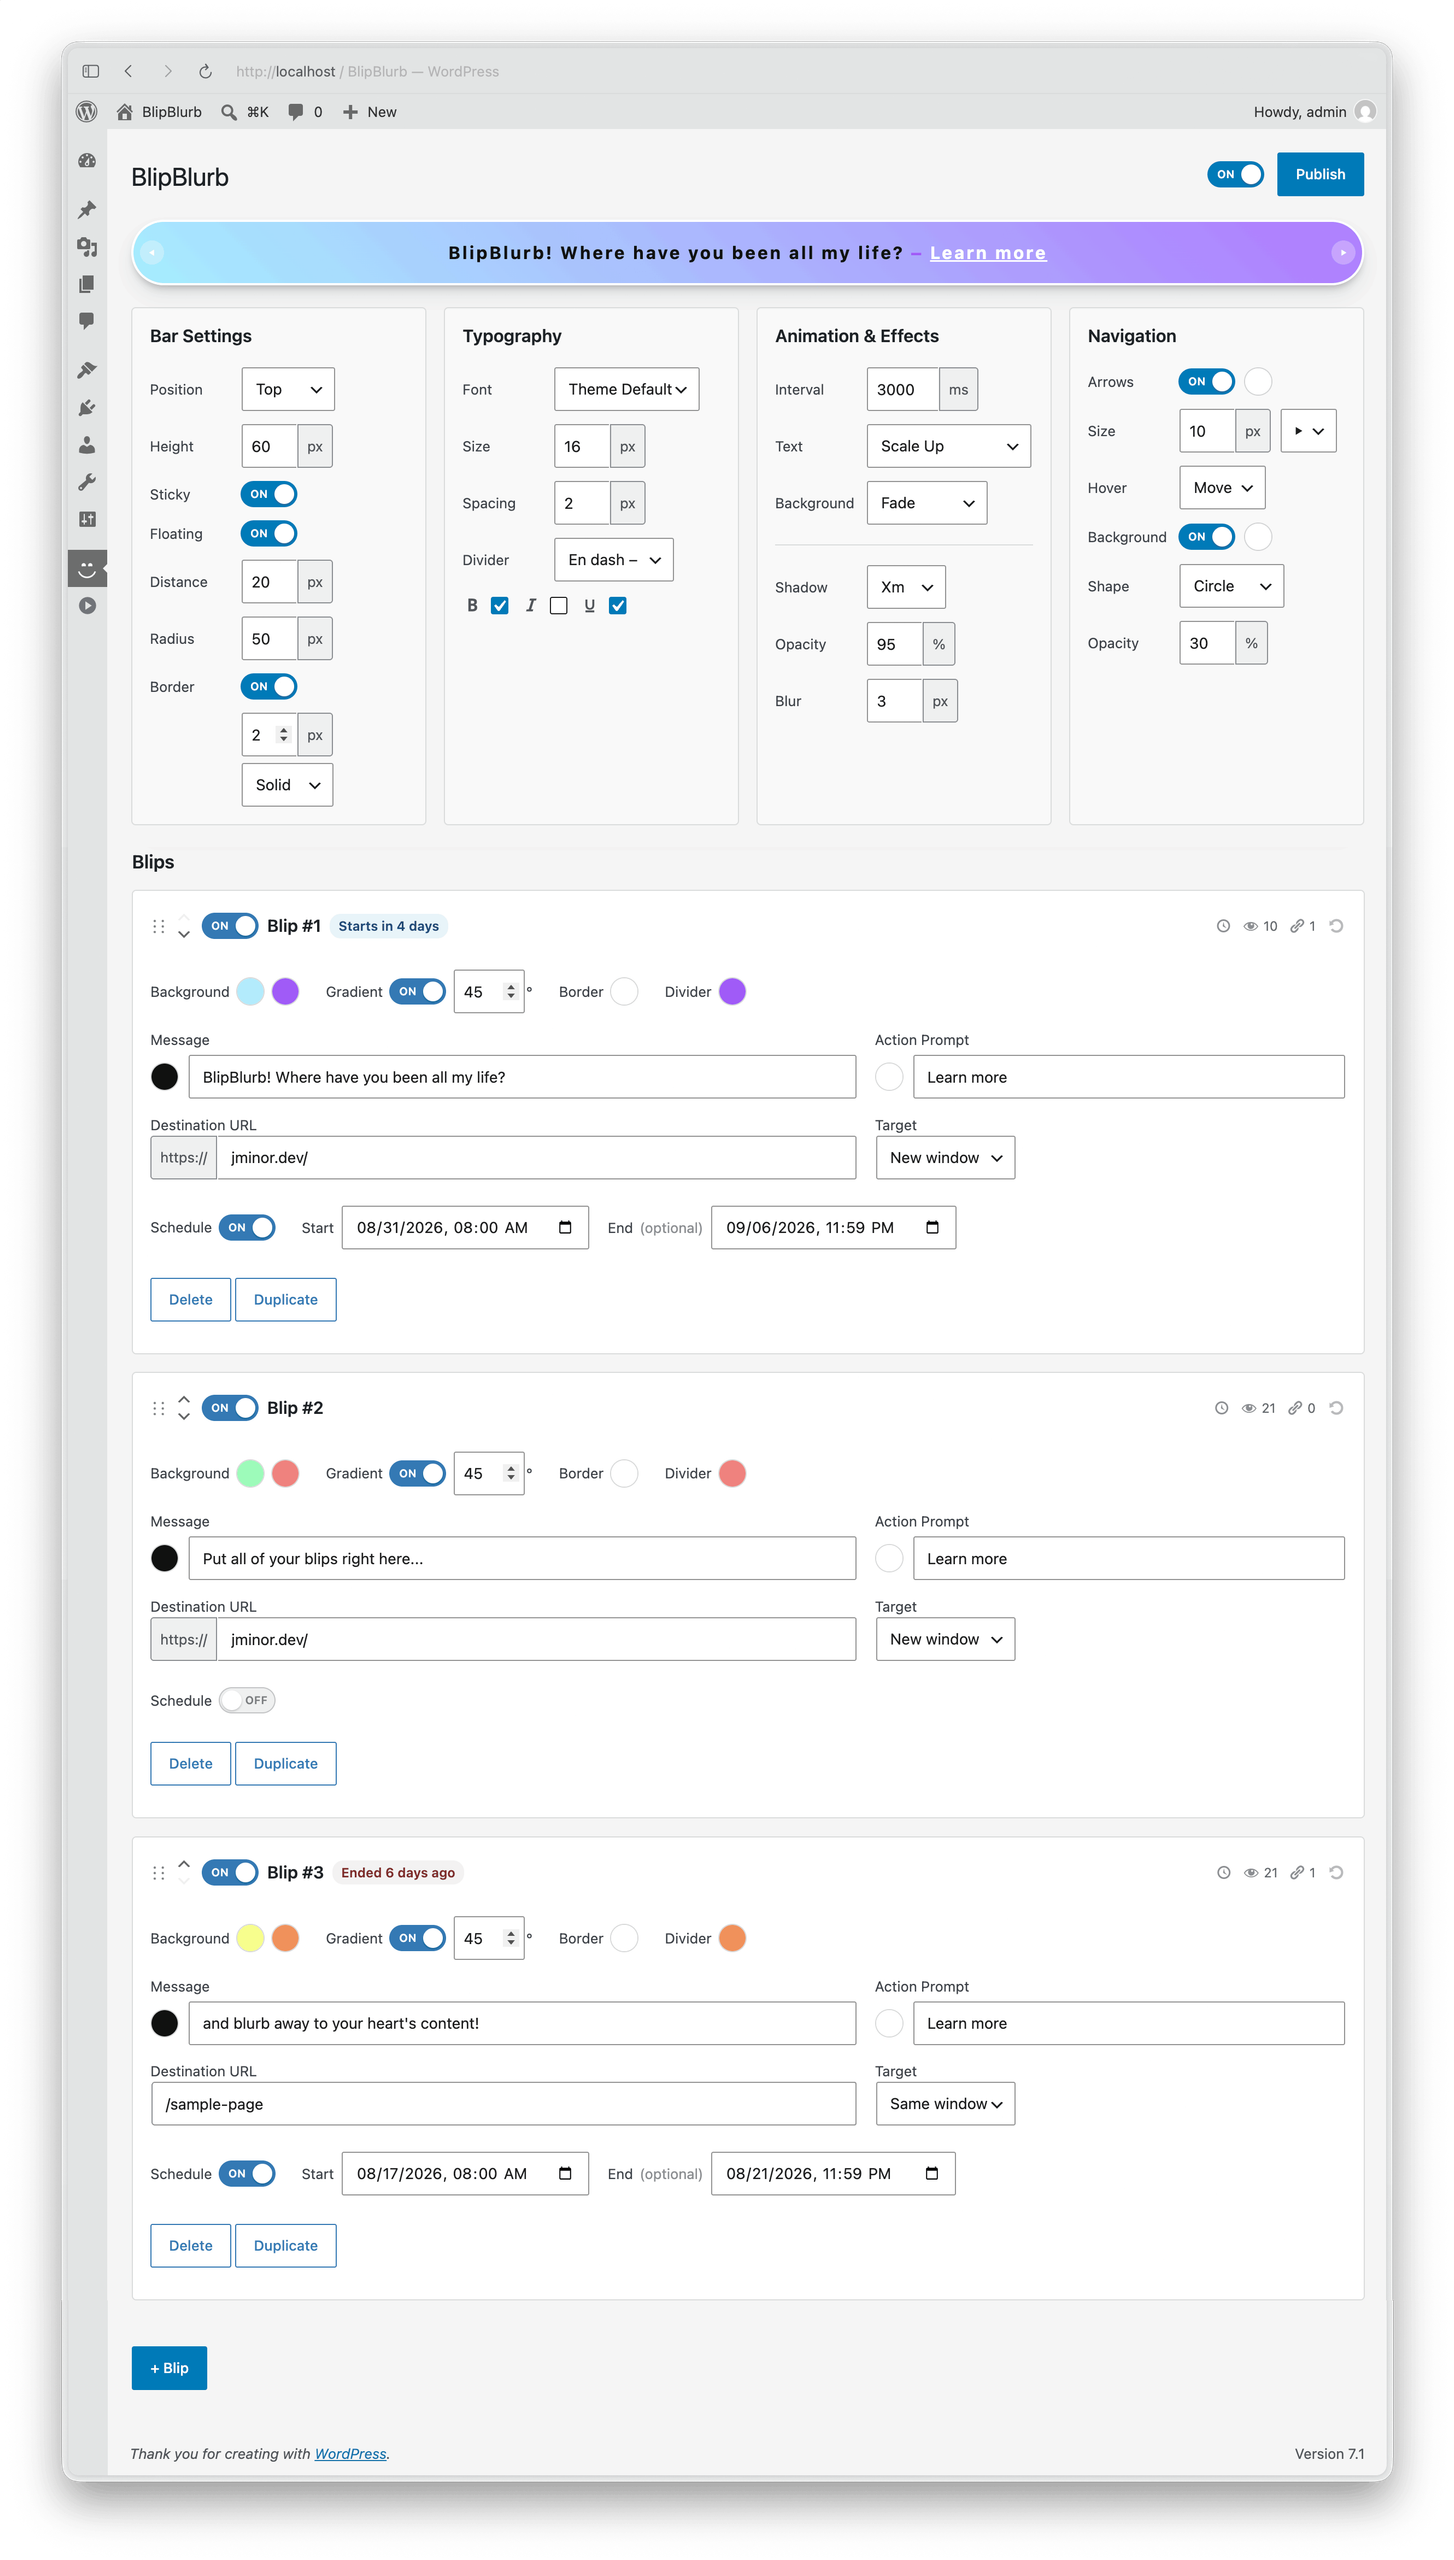This screenshot has height=2560, width=1454.
Task: Open the Font dropdown showing Theme Default
Action: (627, 390)
